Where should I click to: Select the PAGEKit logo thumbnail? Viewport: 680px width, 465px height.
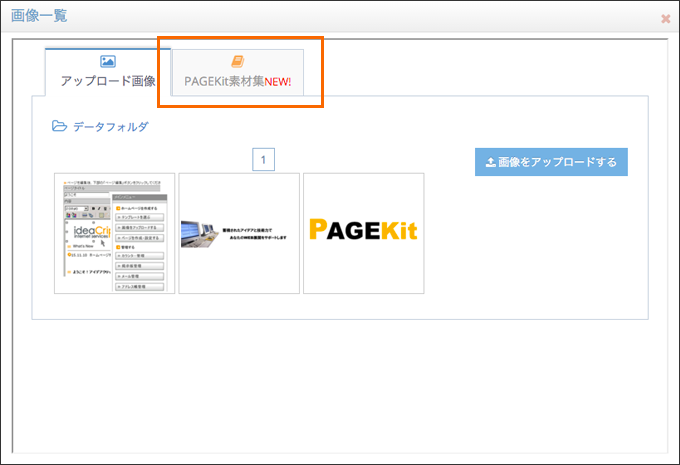pos(364,233)
